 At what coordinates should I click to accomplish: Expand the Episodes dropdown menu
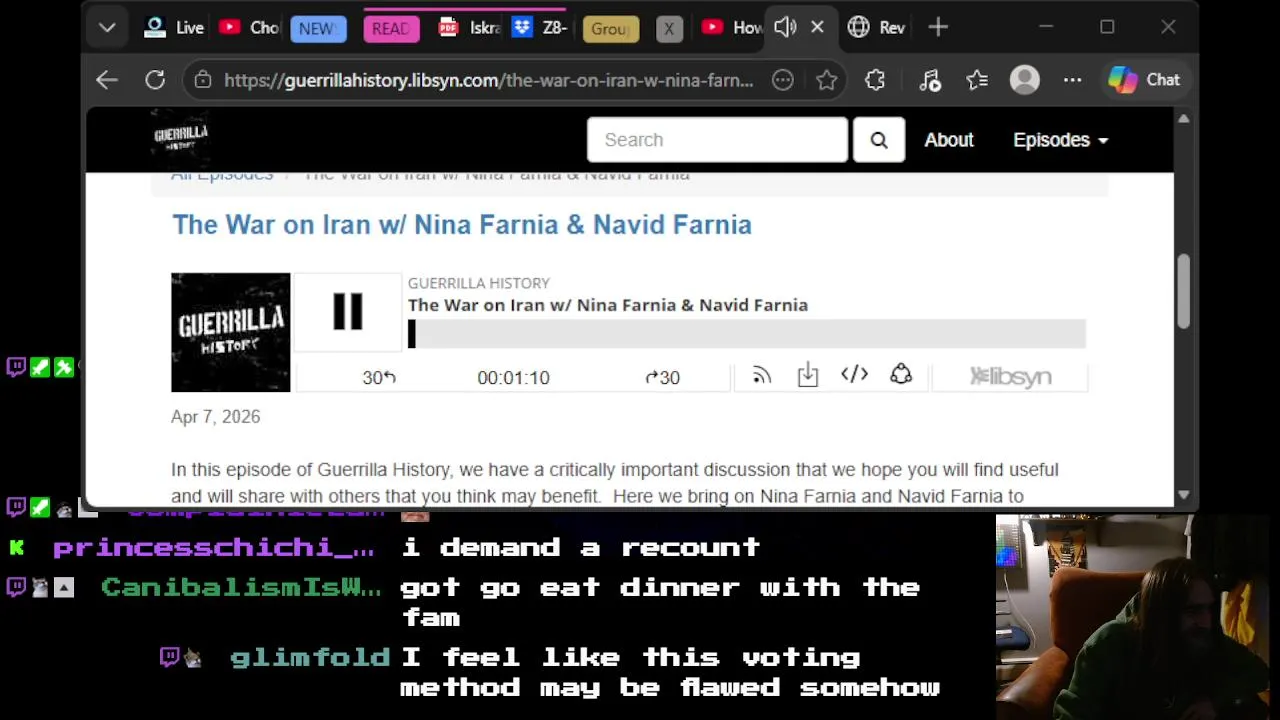pyautogui.click(x=1061, y=140)
